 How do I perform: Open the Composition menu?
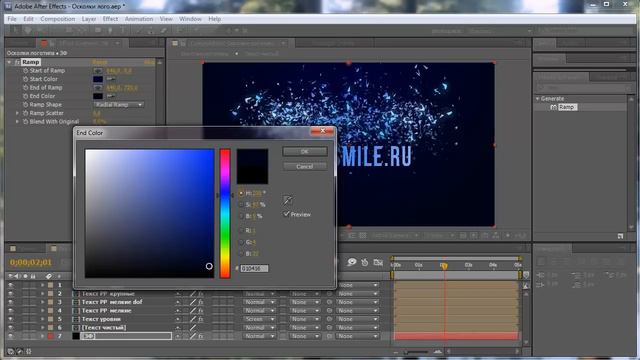pyautogui.click(x=58, y=19)
